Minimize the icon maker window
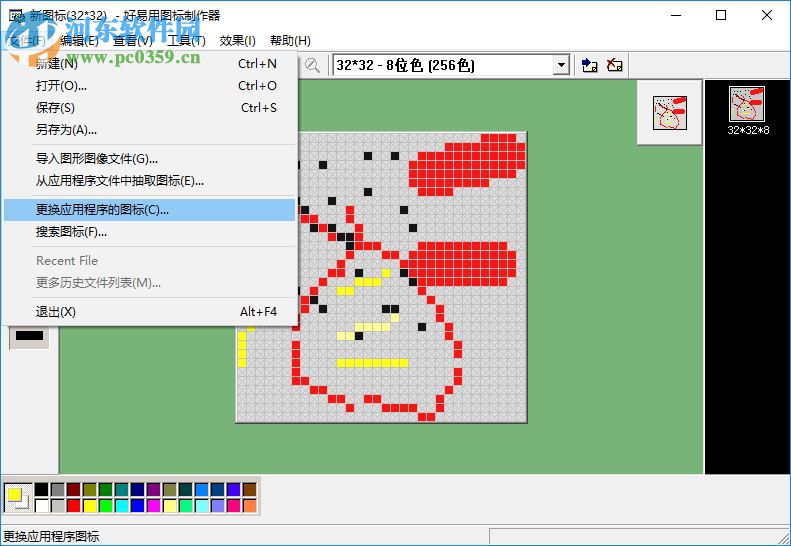 676,15
